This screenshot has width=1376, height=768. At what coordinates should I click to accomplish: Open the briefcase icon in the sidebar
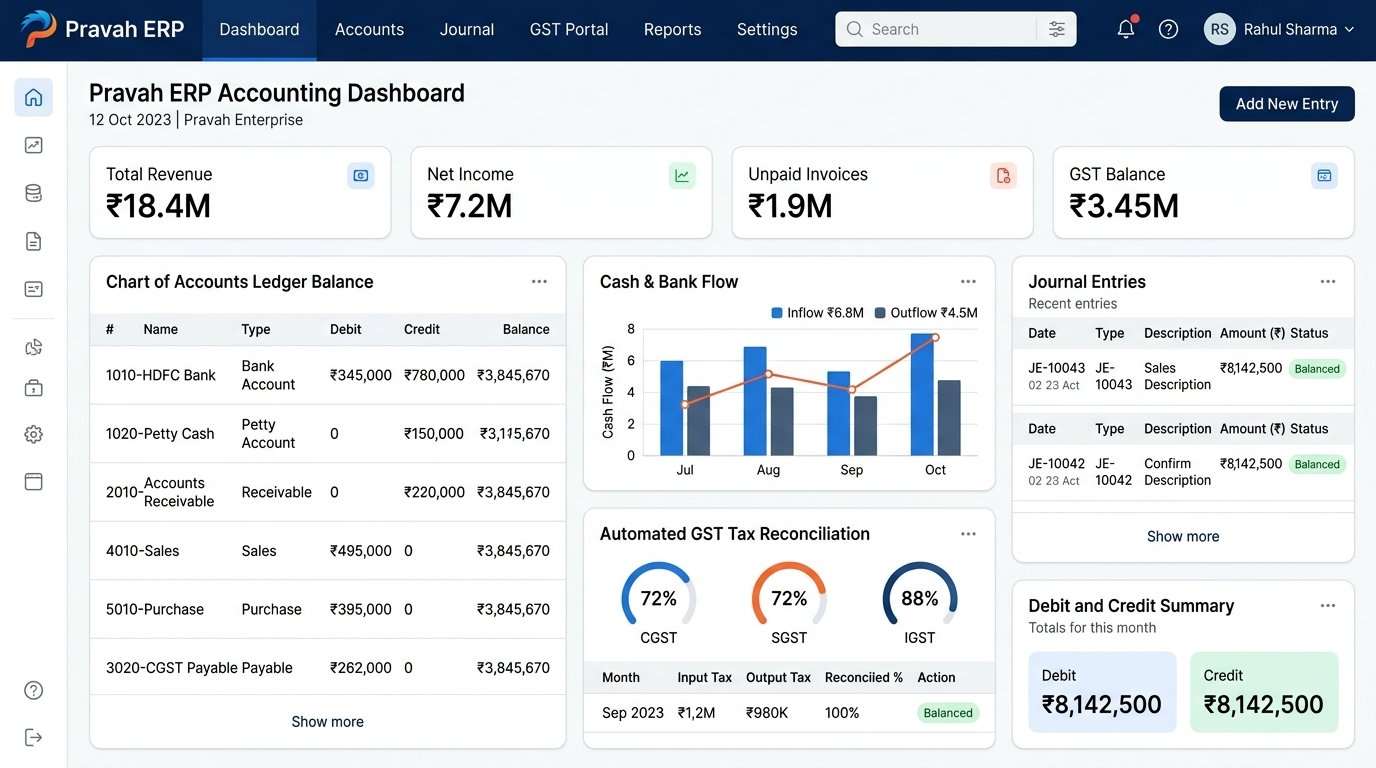coord(34,388)
